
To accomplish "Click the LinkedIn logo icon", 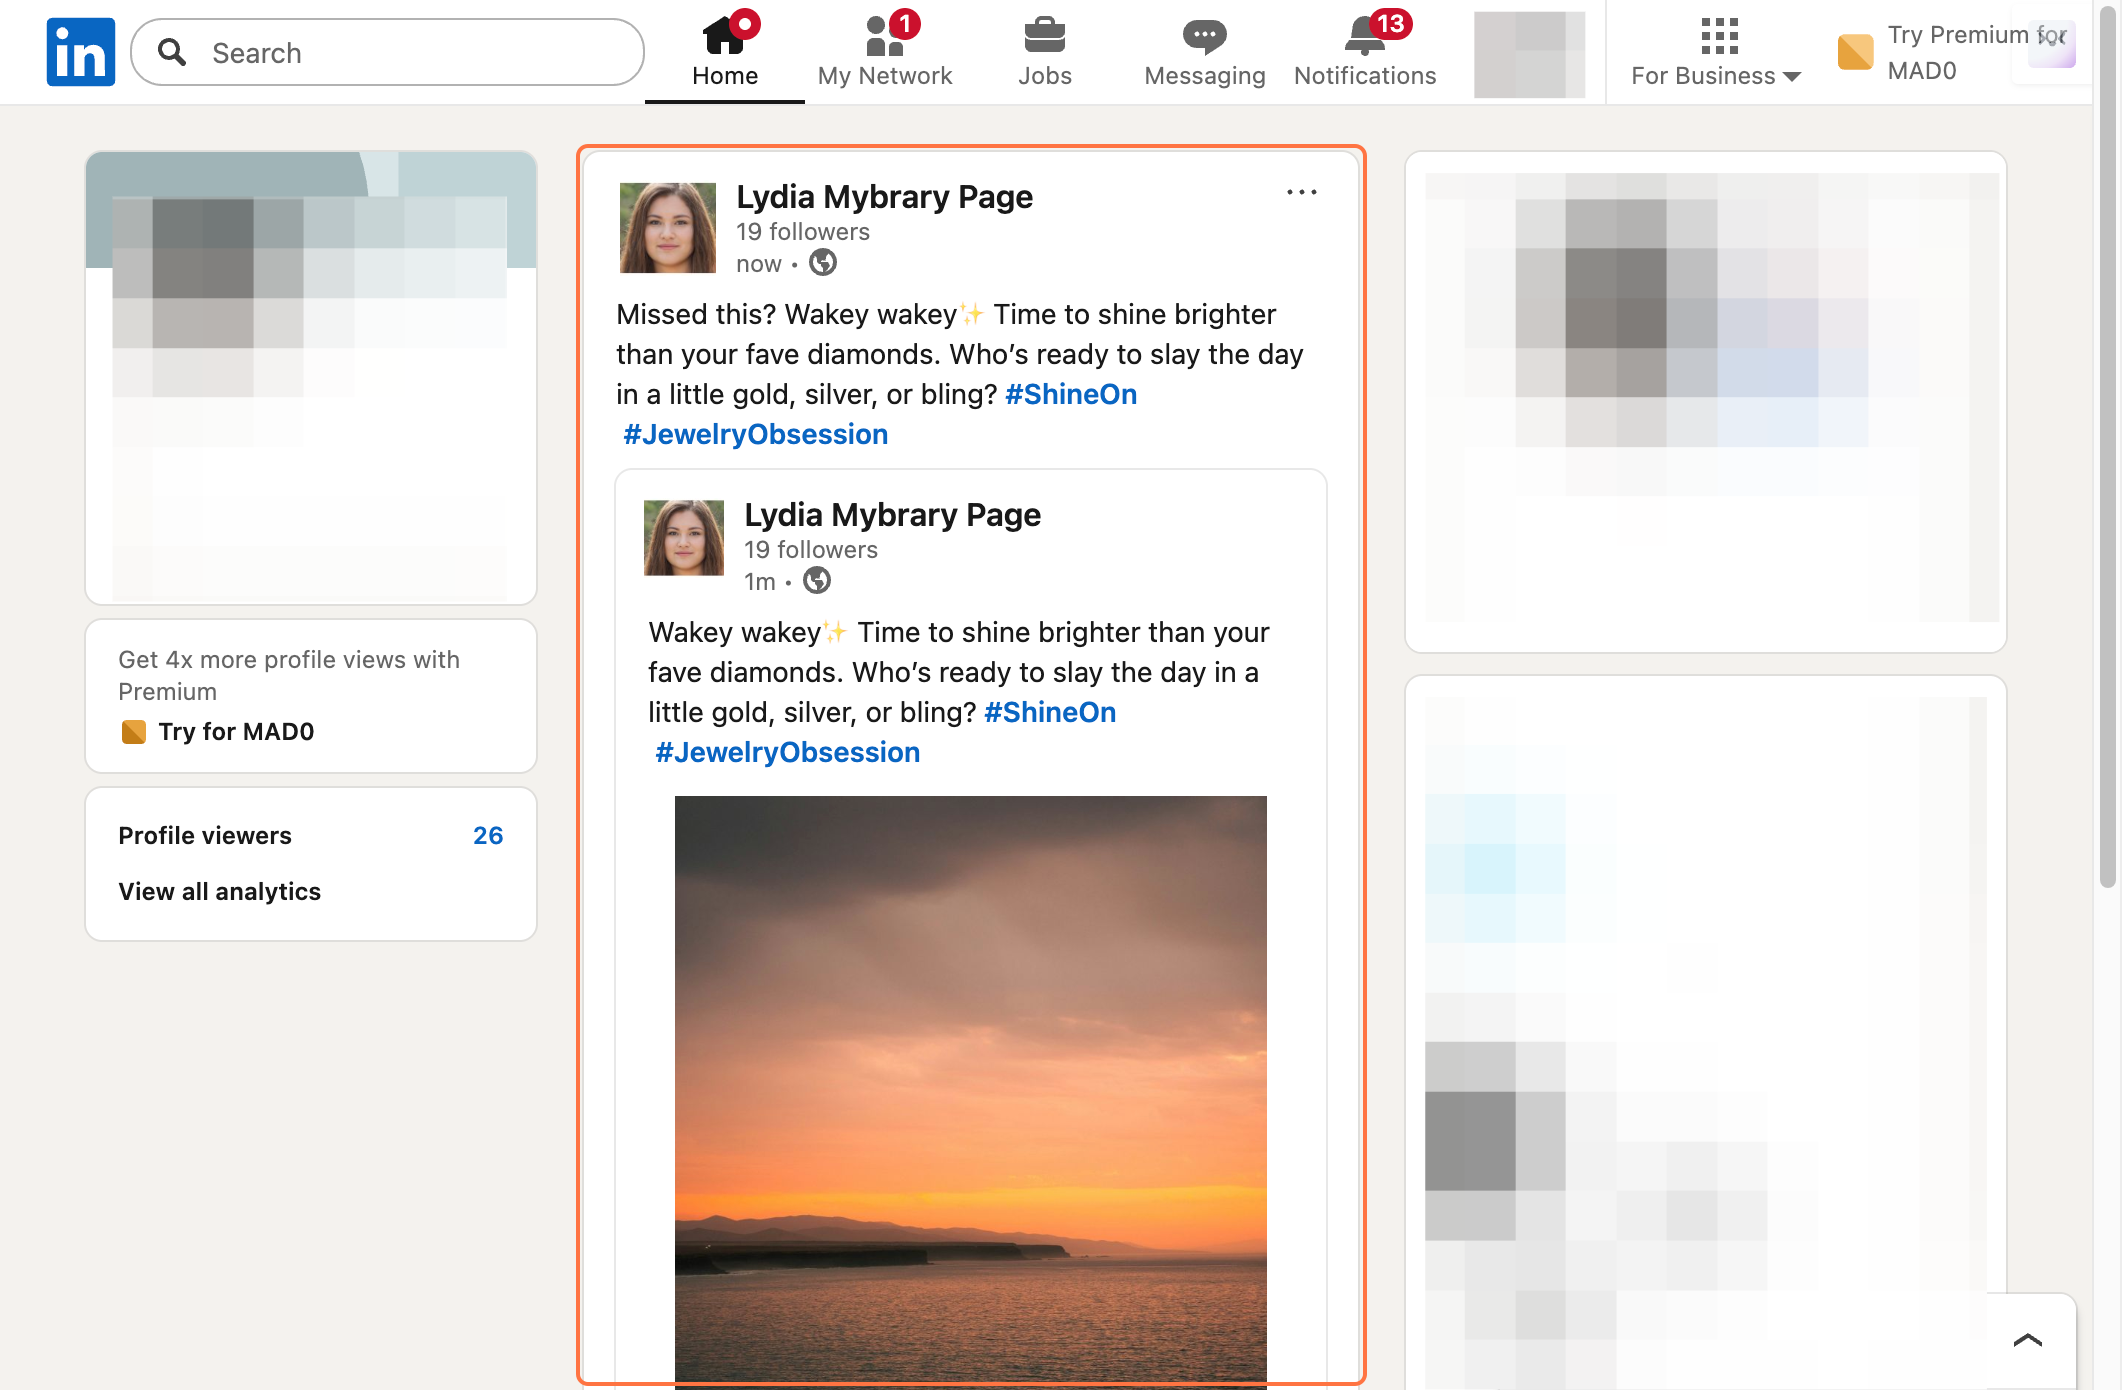I will 80,52.
